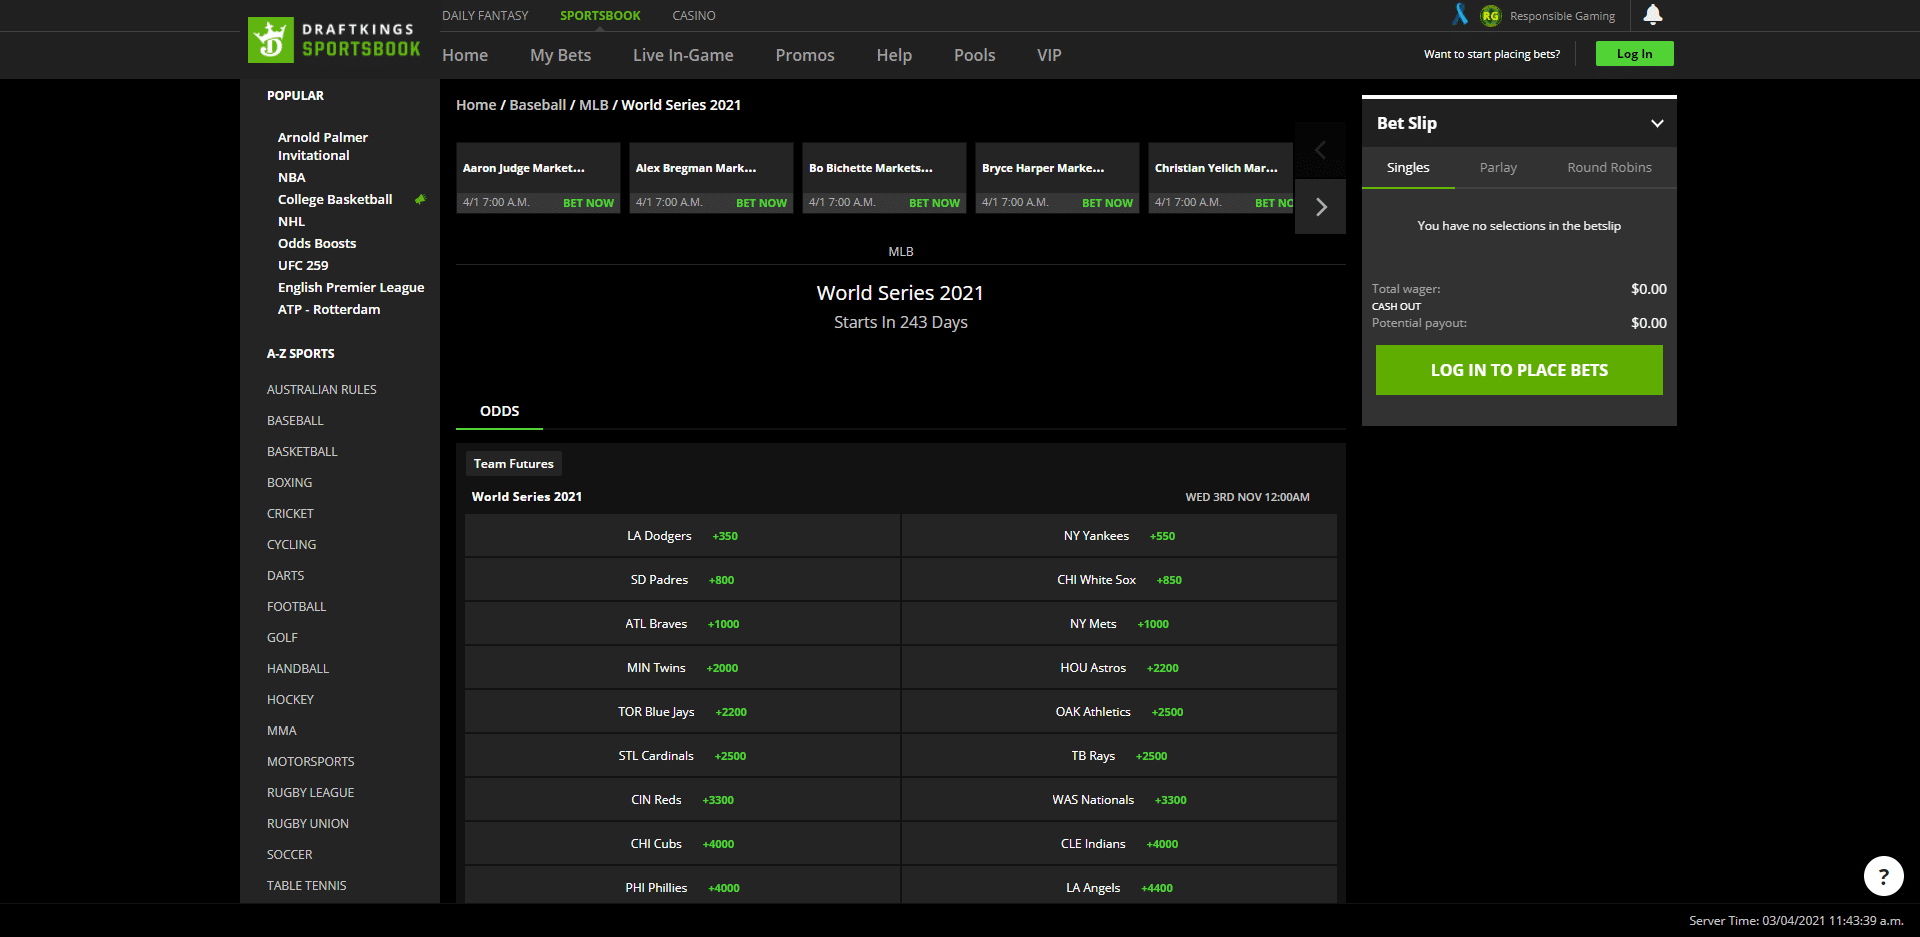Click the flame icon beside College Basketball
Viewport: 1920px width, 937px height.
[420, 199]
